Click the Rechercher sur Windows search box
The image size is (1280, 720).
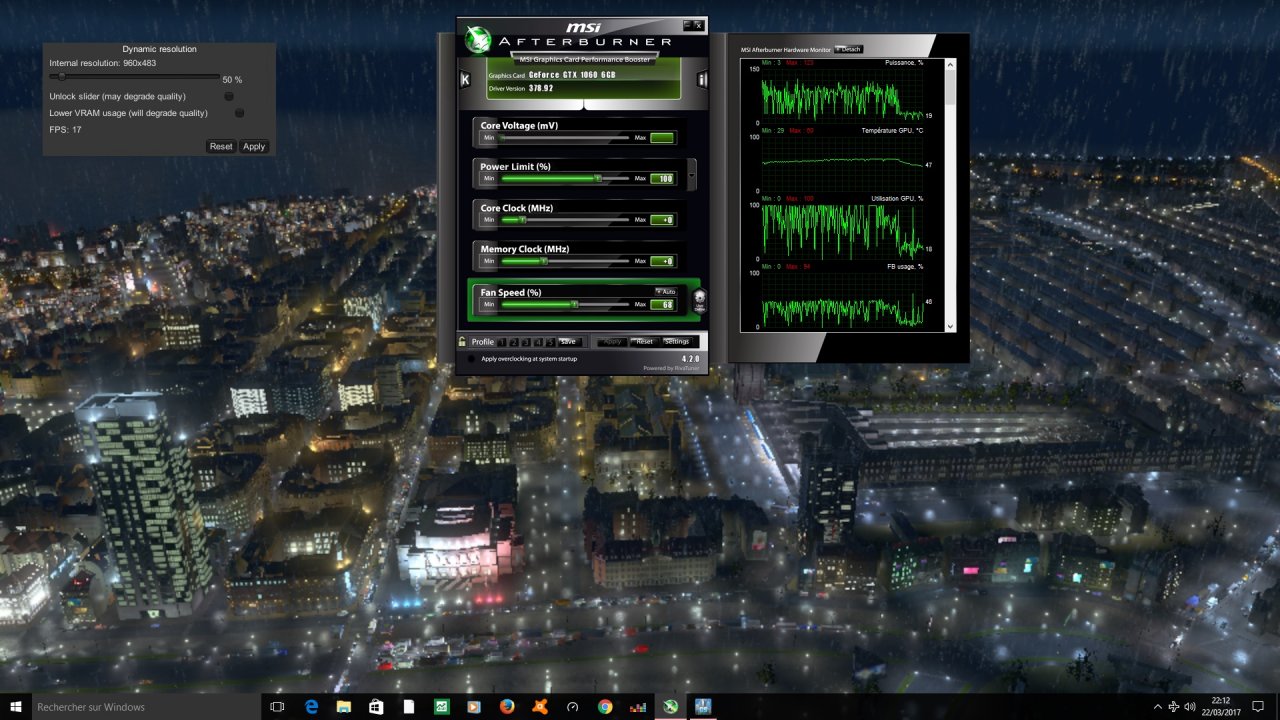coord(147,706)
